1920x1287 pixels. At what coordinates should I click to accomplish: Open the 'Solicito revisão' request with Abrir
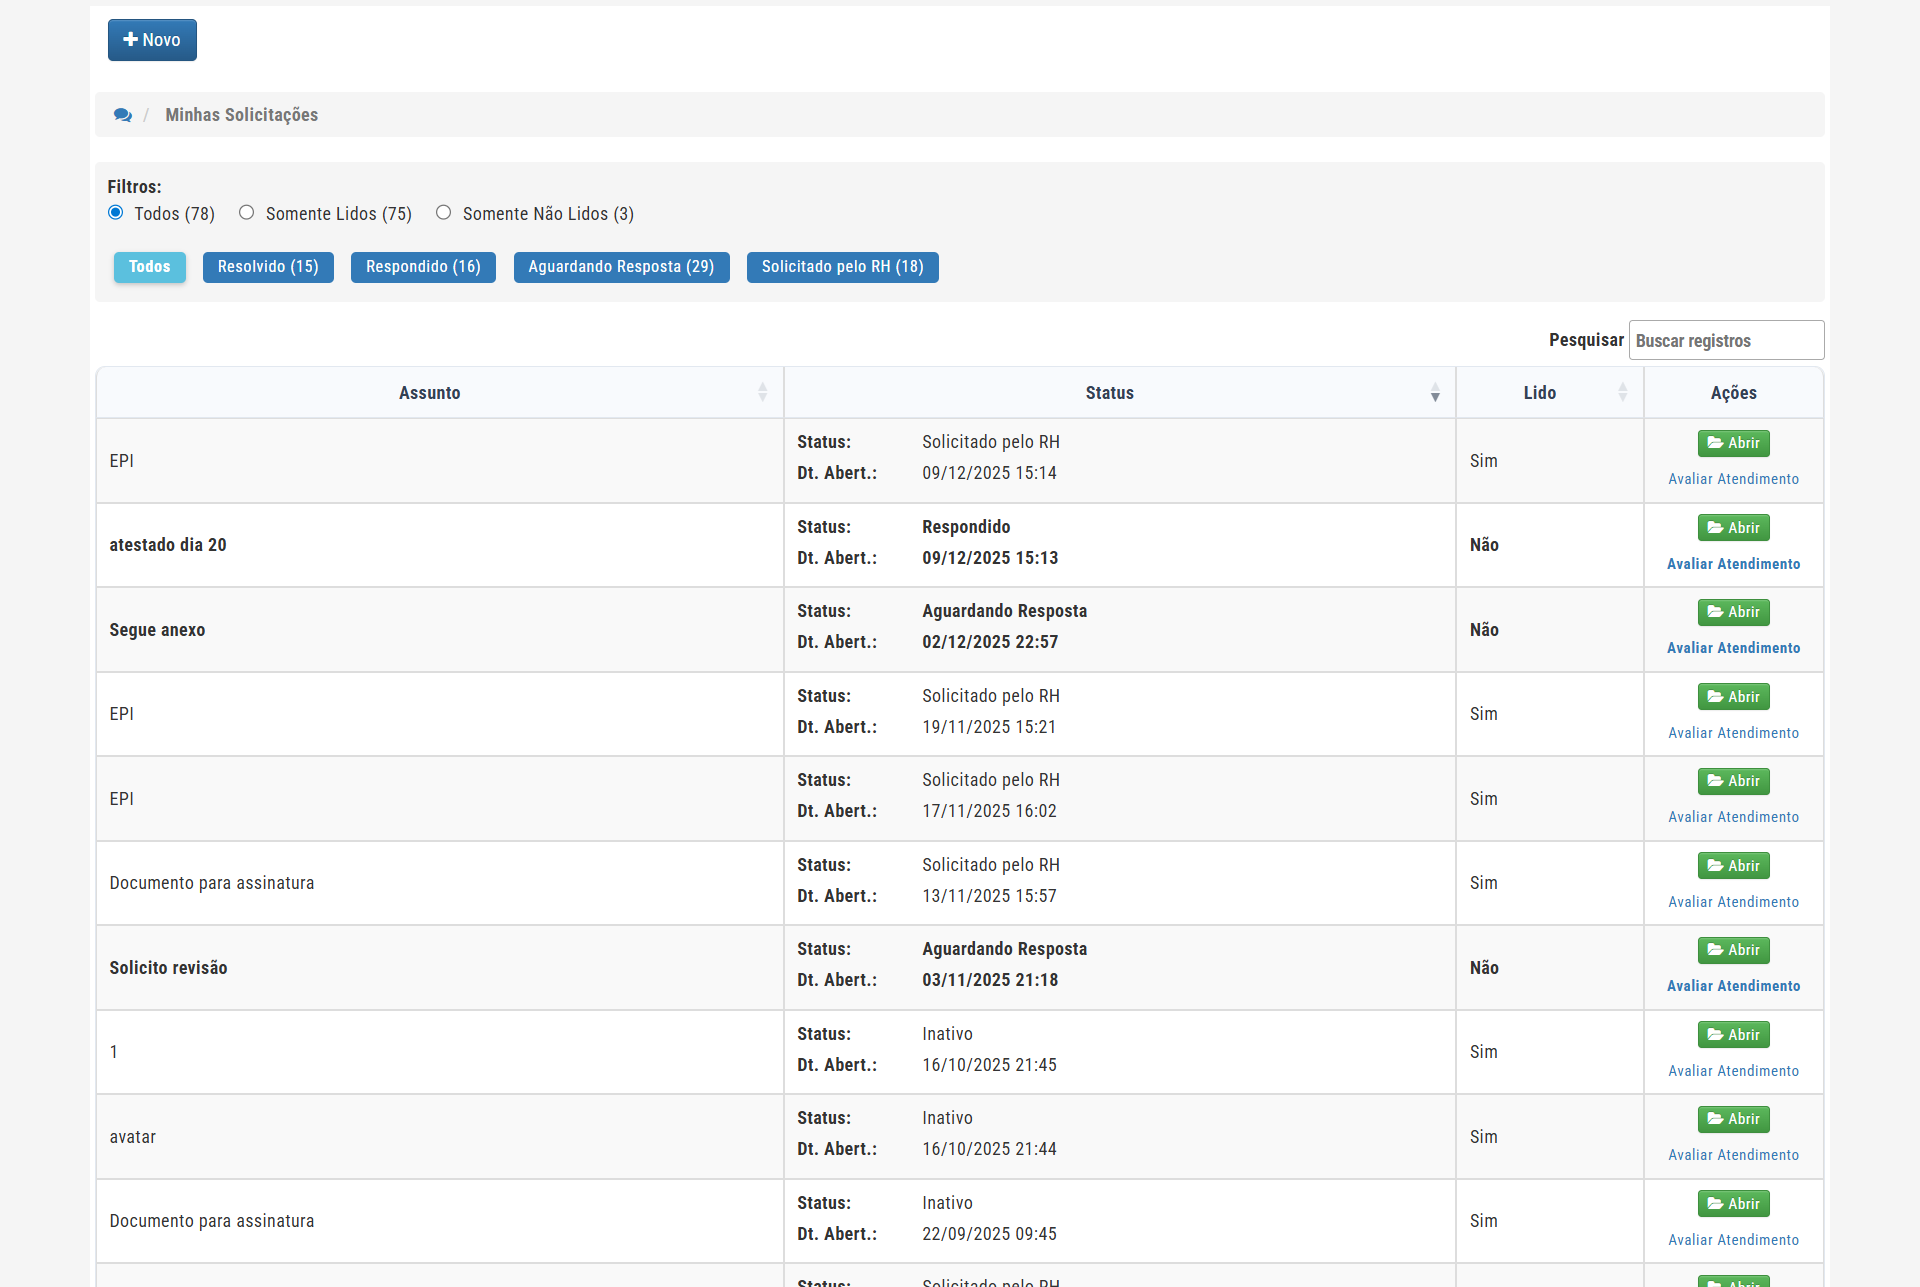click(x=1733, y=950)
